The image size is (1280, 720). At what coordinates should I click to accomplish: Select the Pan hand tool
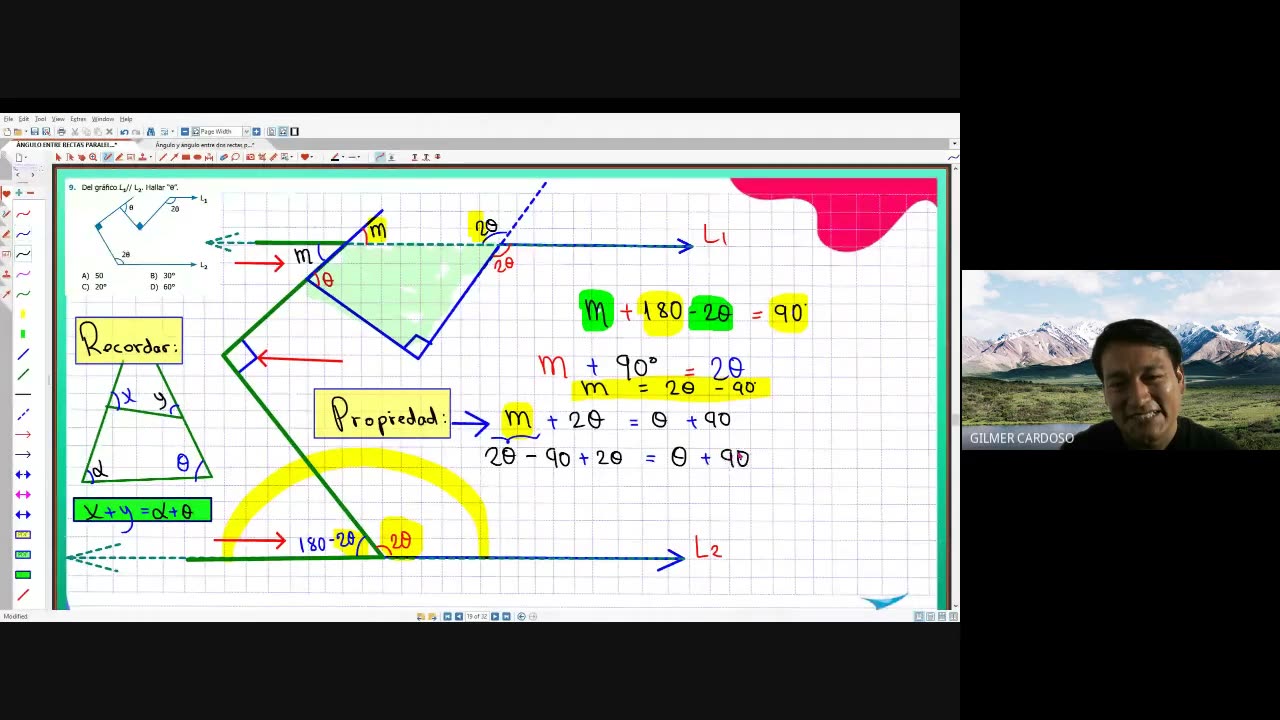click(82, 157)
